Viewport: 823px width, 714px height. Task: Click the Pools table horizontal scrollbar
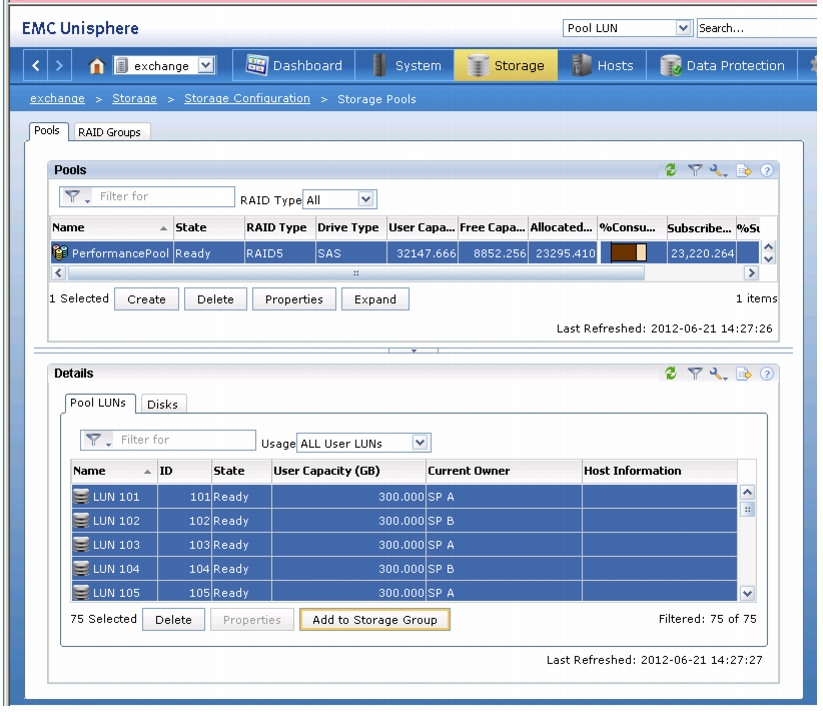(356, 273)
